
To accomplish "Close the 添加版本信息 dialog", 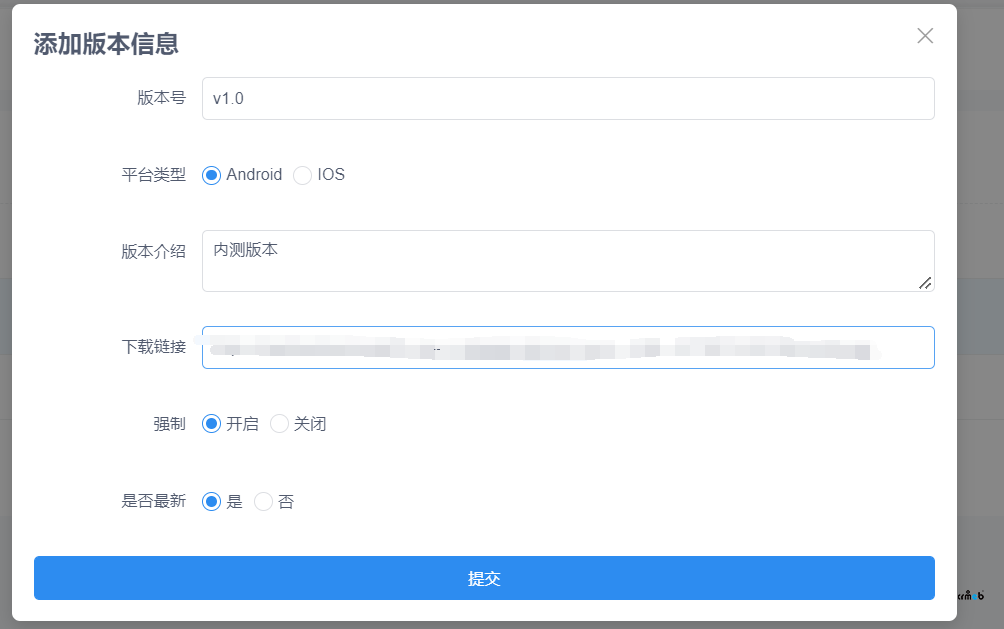I will (925, 36).
